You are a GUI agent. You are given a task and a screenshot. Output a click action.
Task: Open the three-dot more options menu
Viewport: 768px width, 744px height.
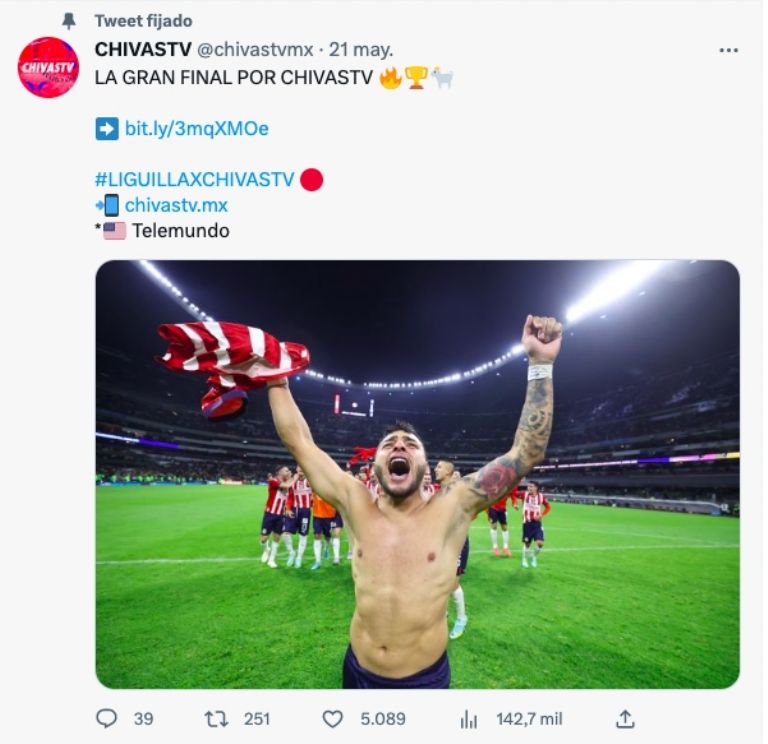coord(729,50)
